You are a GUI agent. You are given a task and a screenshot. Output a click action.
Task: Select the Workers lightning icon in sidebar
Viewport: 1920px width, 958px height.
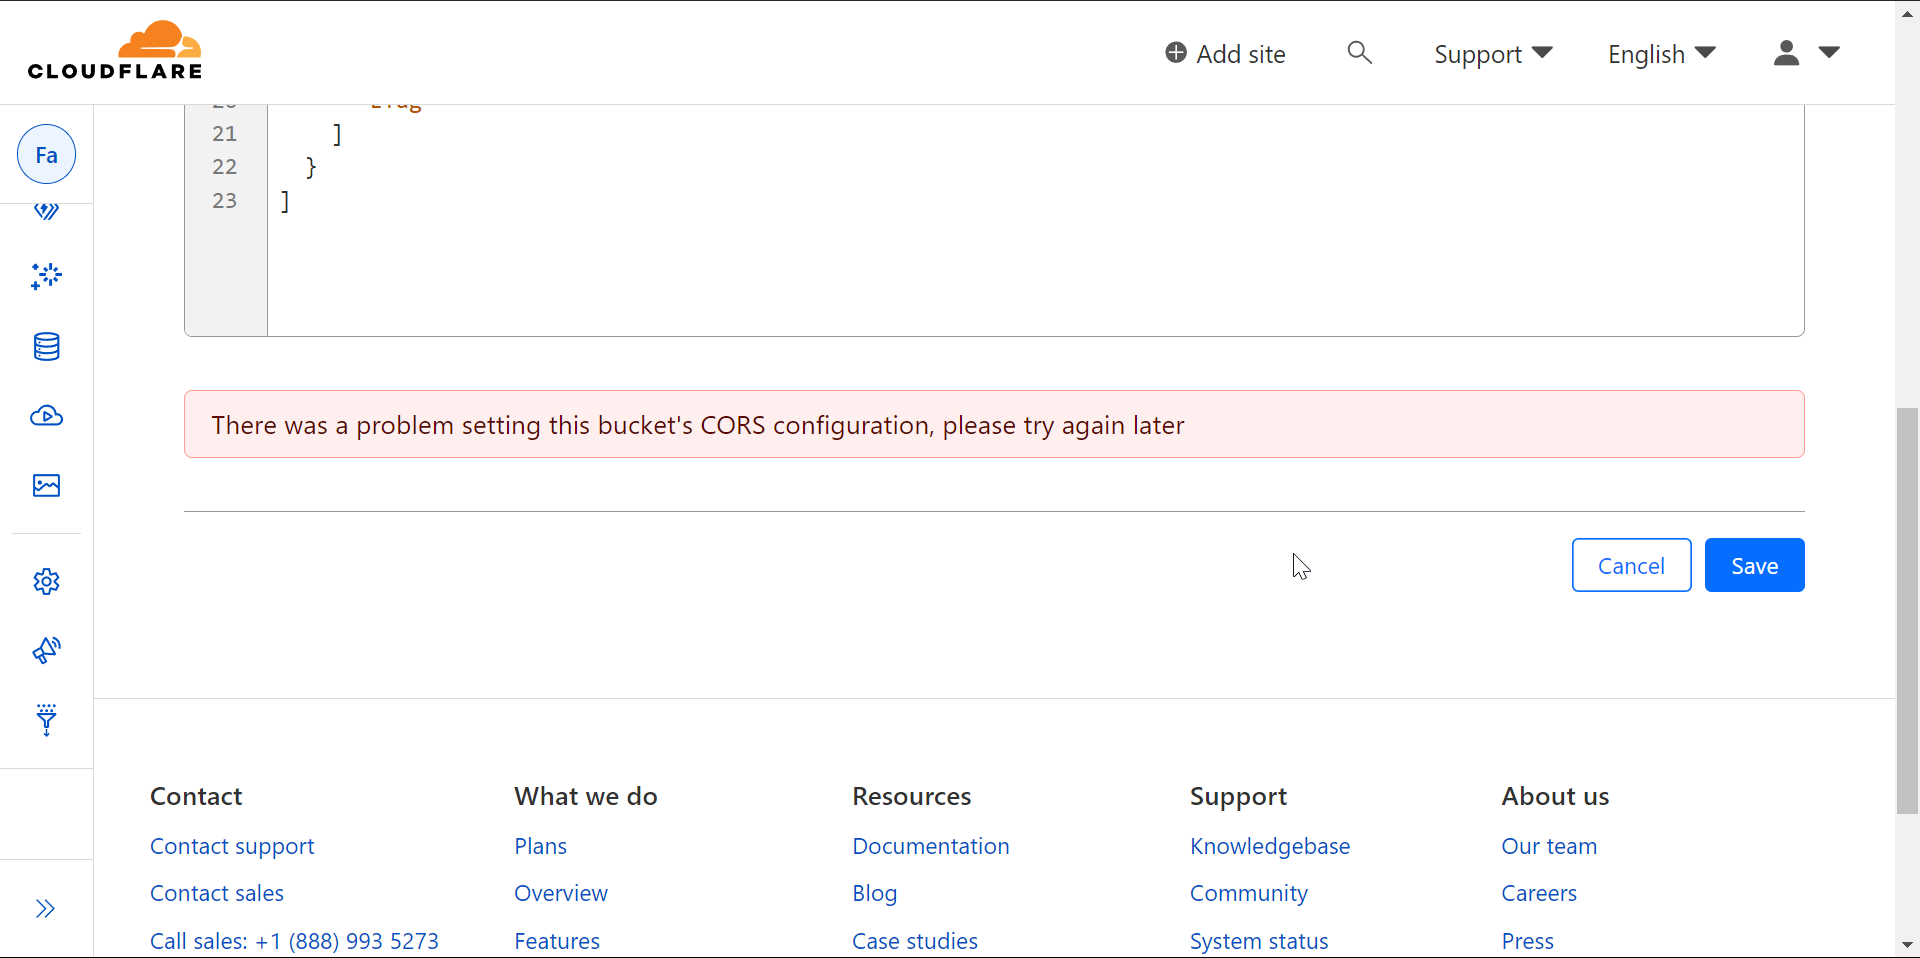(46, 211)
